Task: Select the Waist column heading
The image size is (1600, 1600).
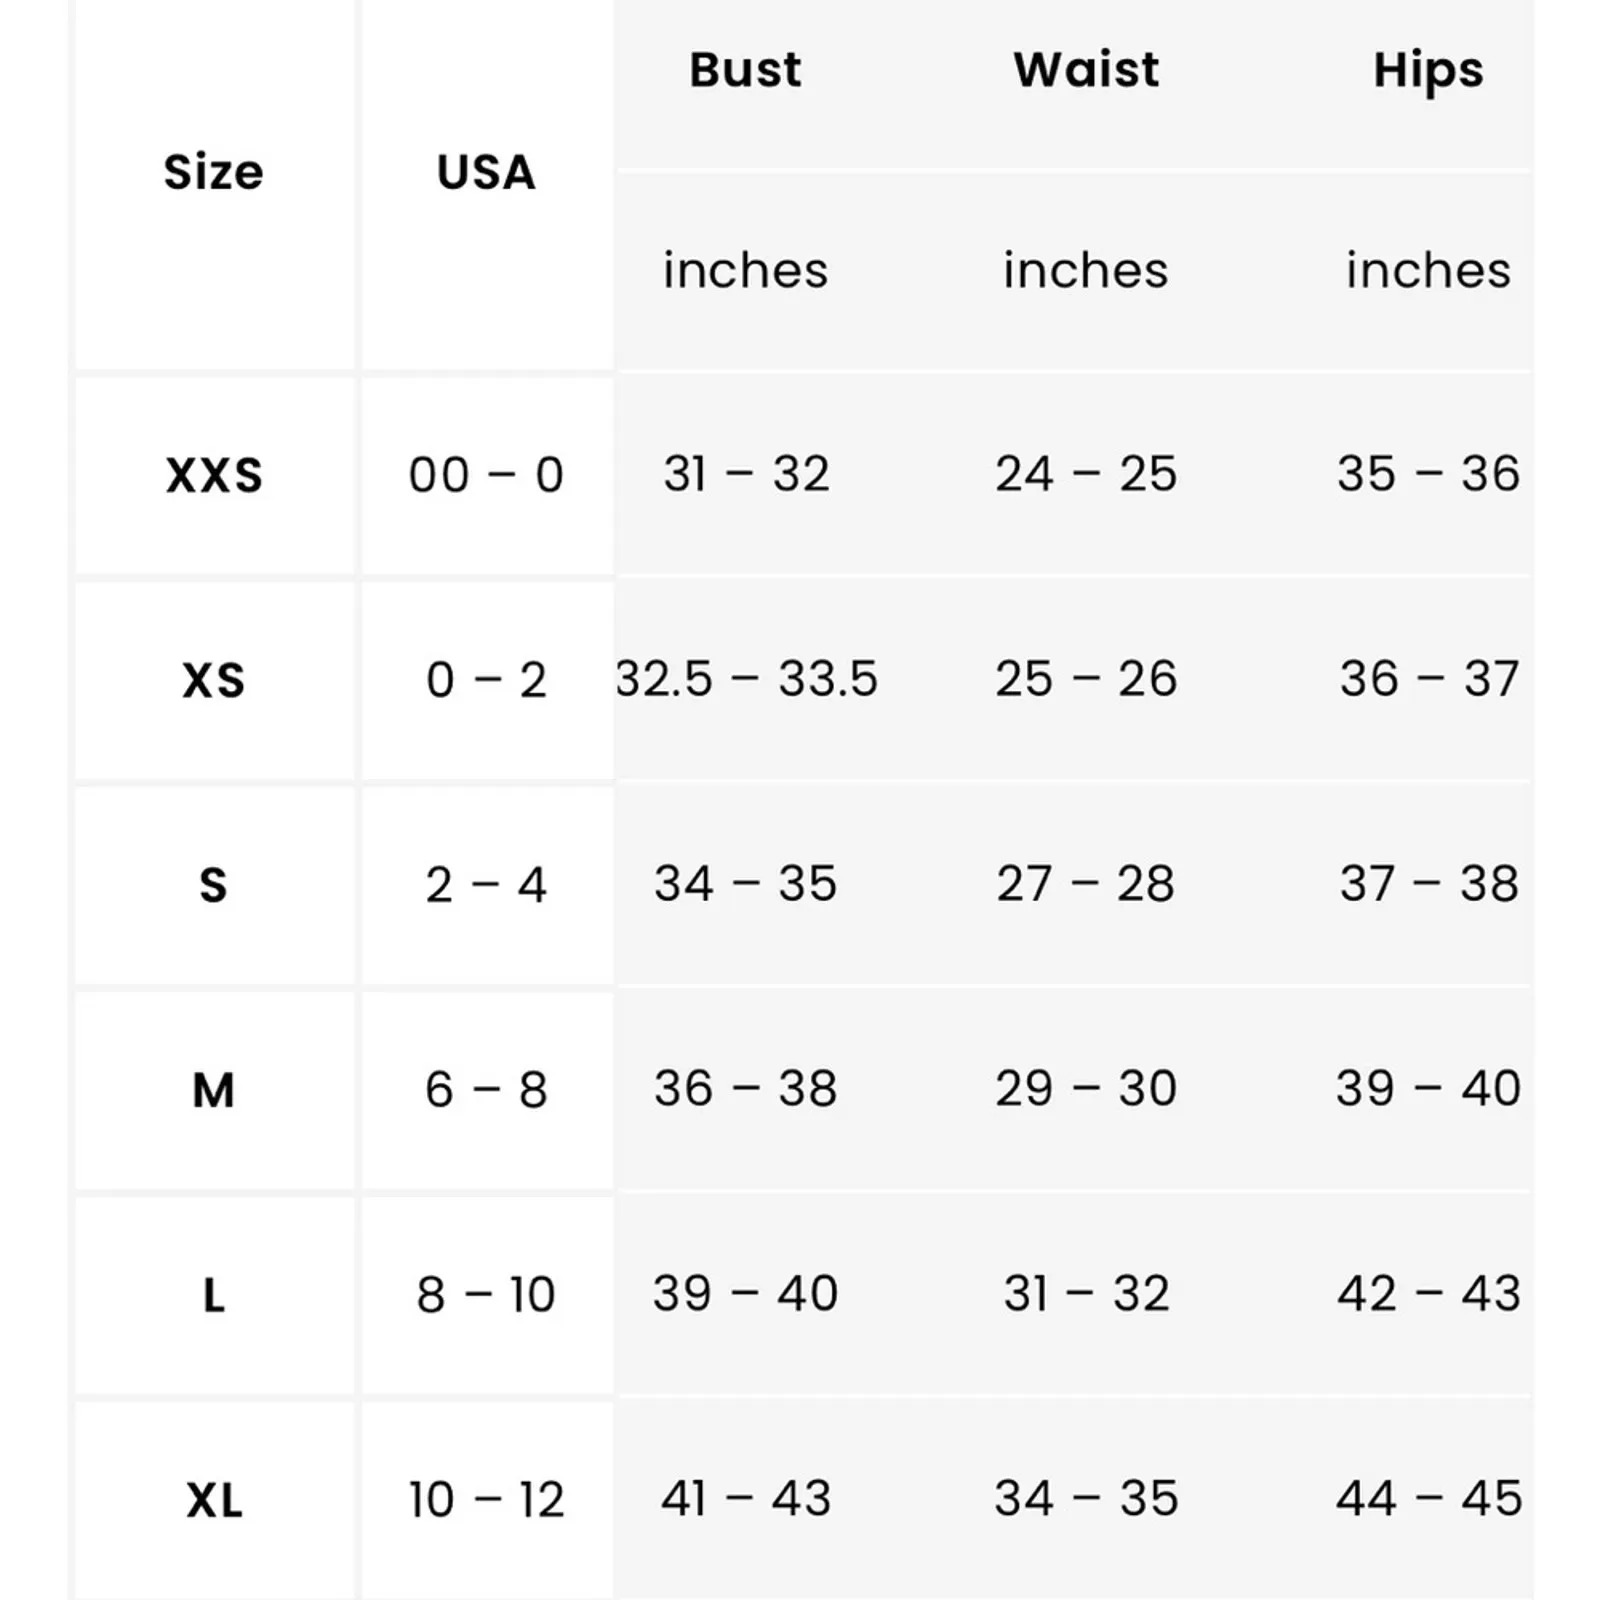Action: (1086, 70)
